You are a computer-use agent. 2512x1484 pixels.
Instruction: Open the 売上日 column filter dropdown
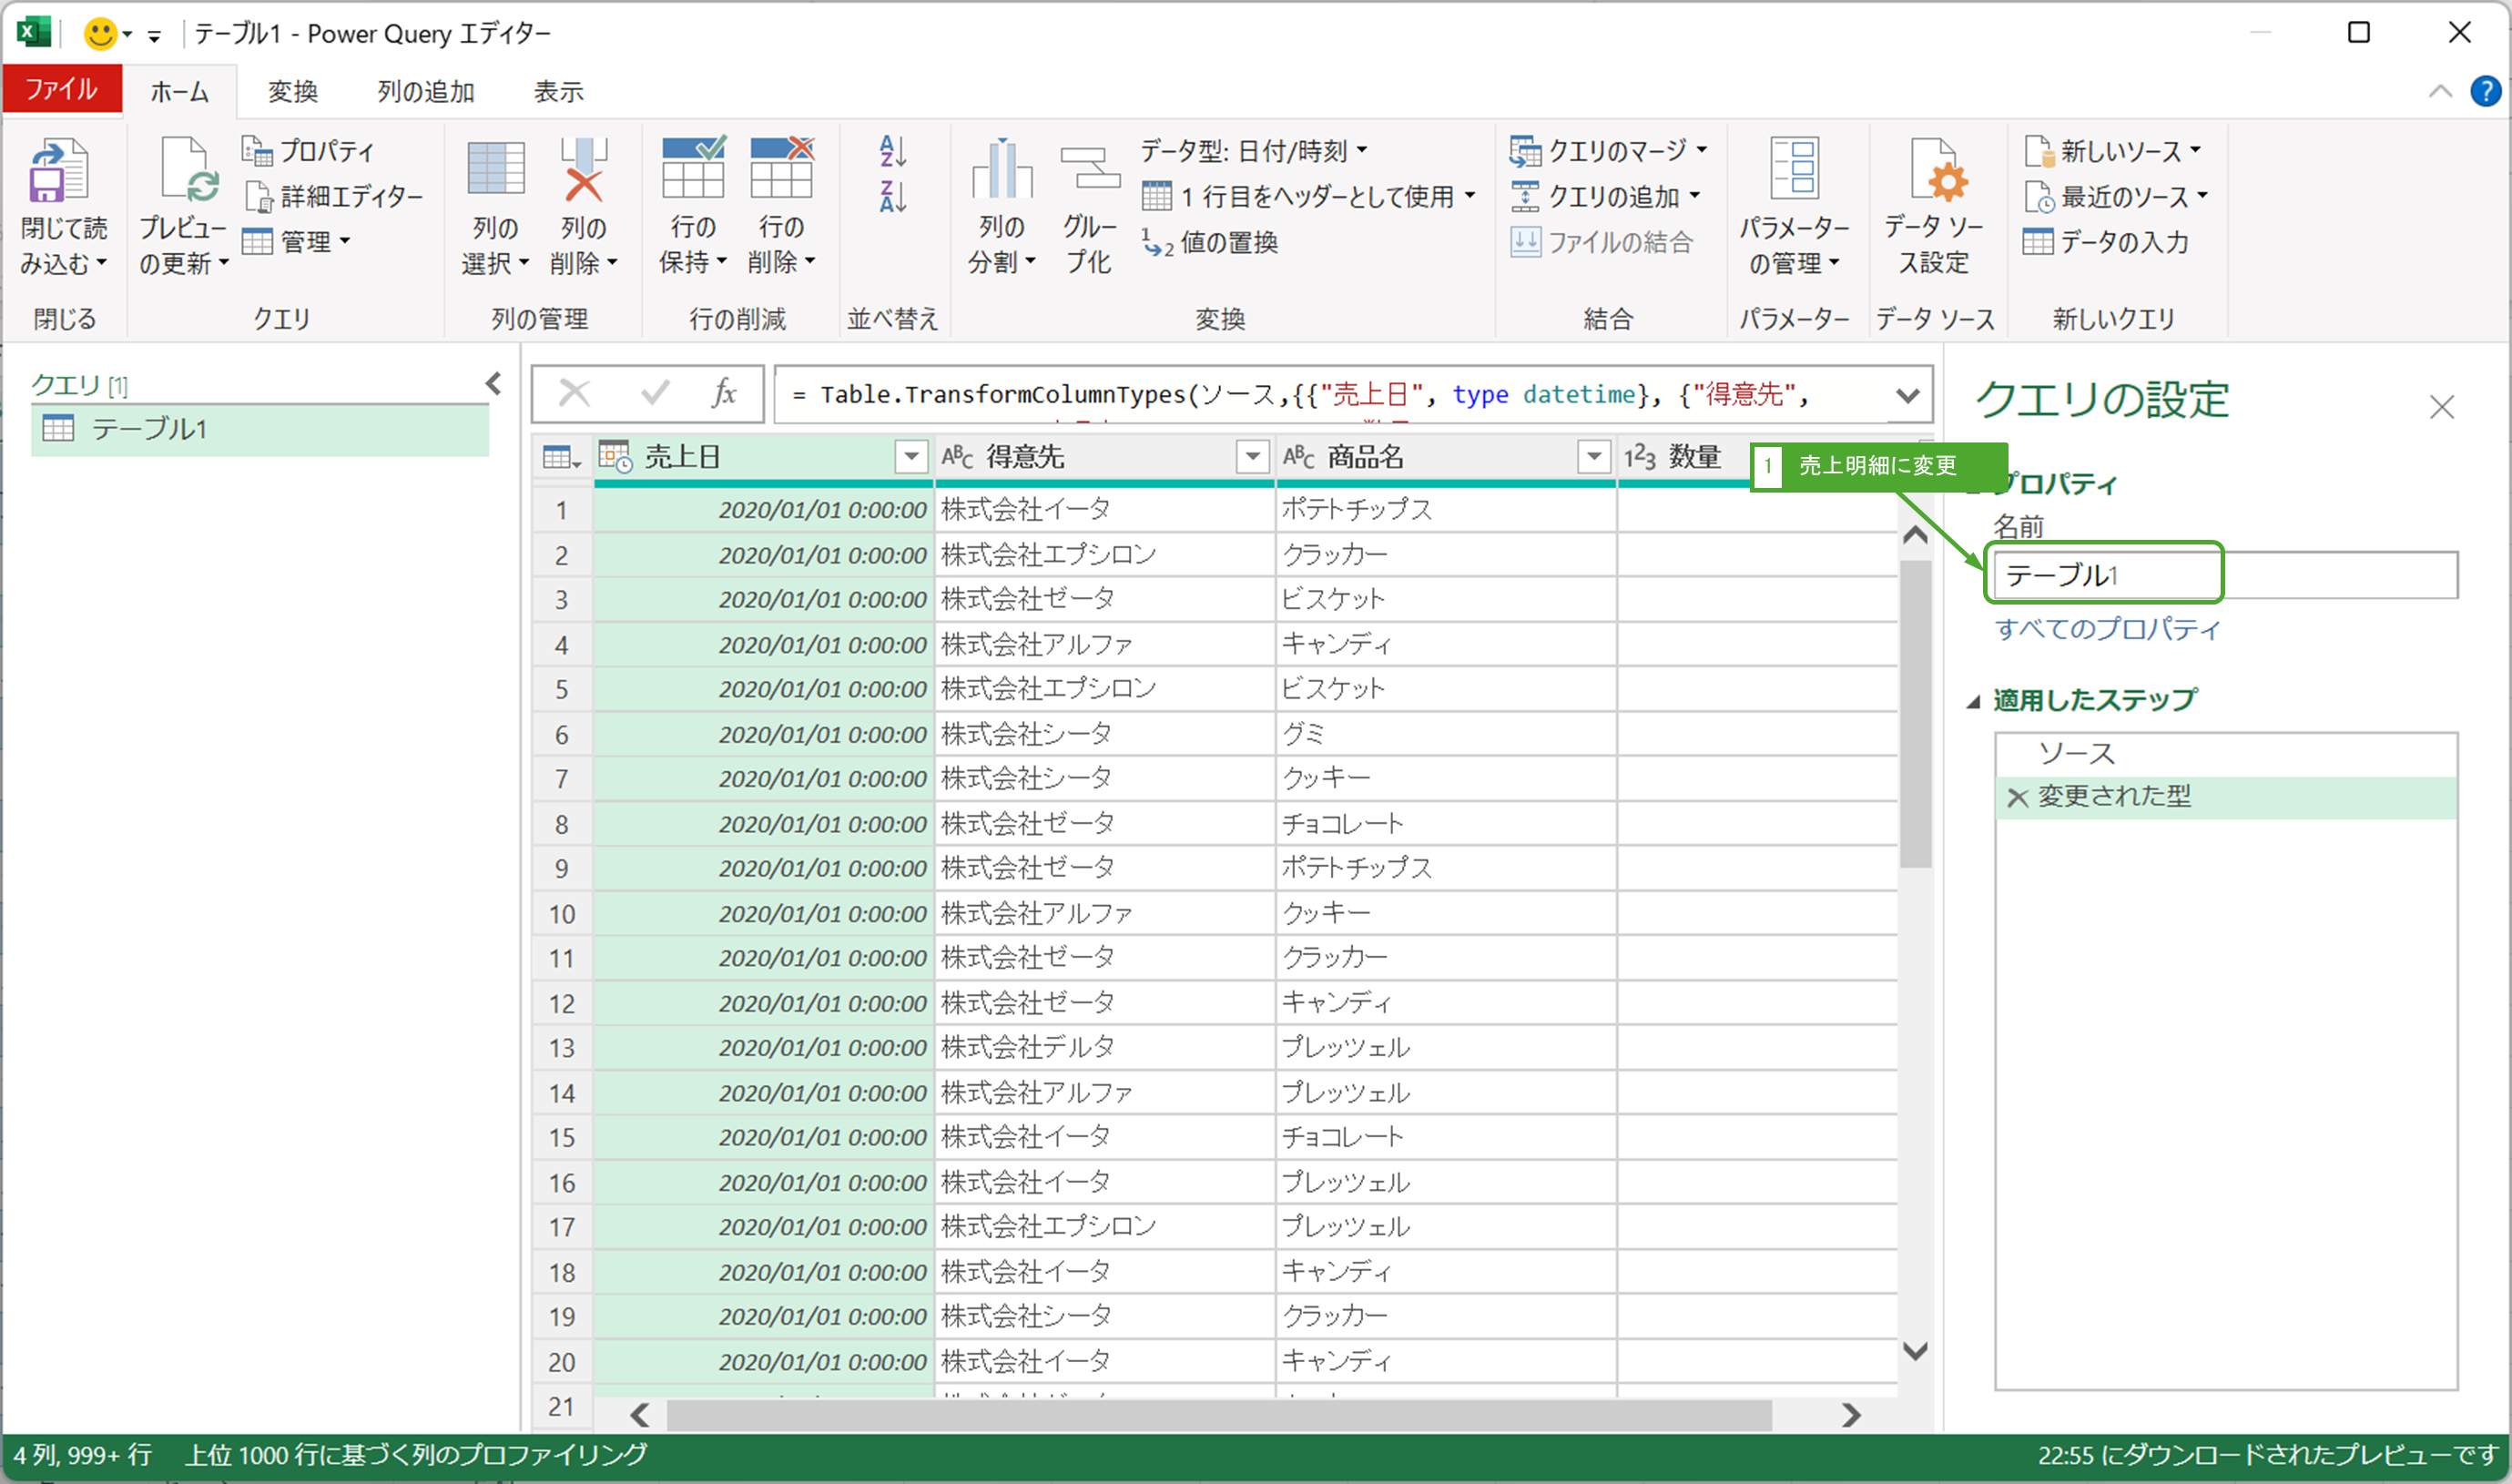(910, 458)
